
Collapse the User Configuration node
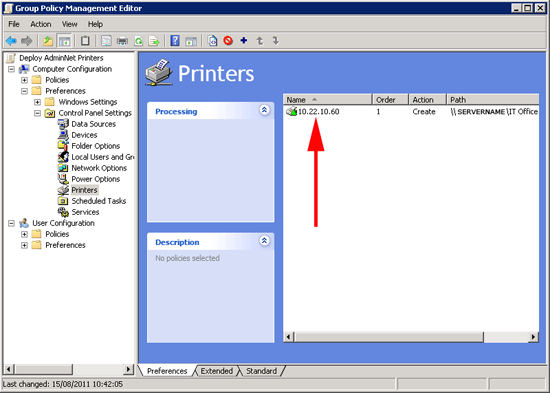point(11,223)
